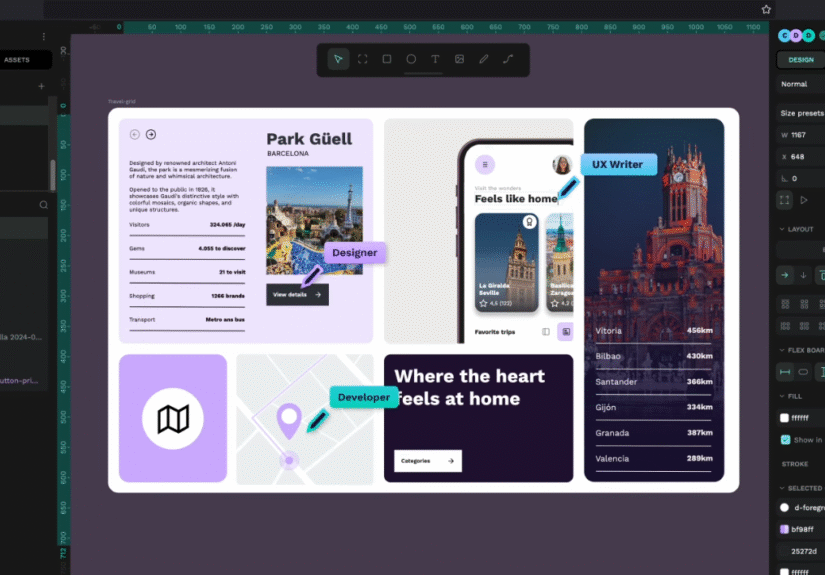This screenshot has width=825, height=575.
Task: Open the Design tab
Action: point(800,60)
